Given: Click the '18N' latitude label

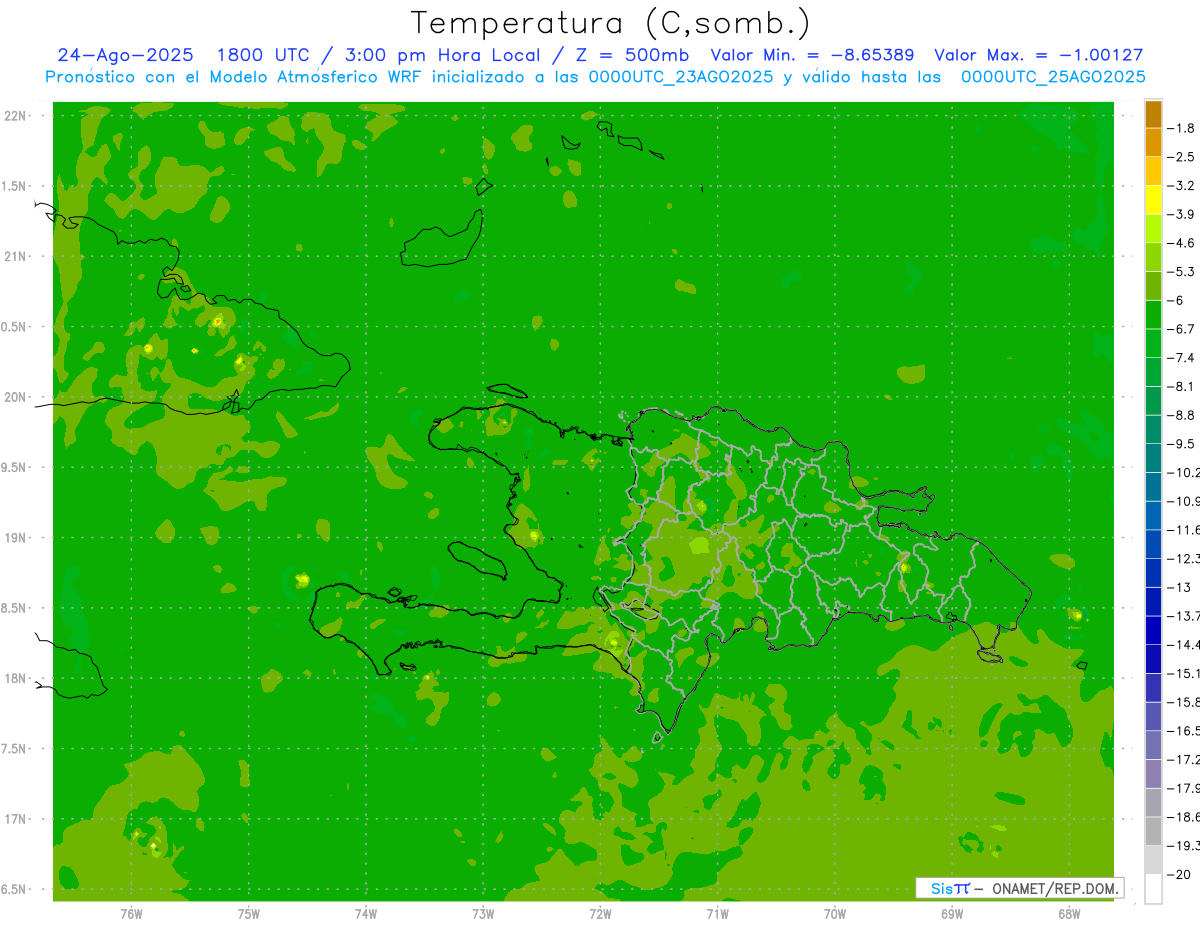Looking at the screenshot, I should 15,678.
